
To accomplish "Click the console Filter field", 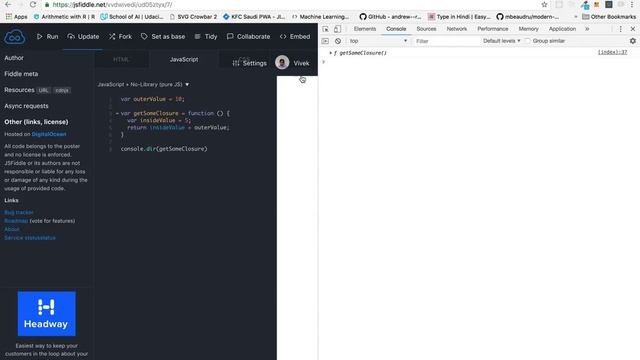I will 446,41.
